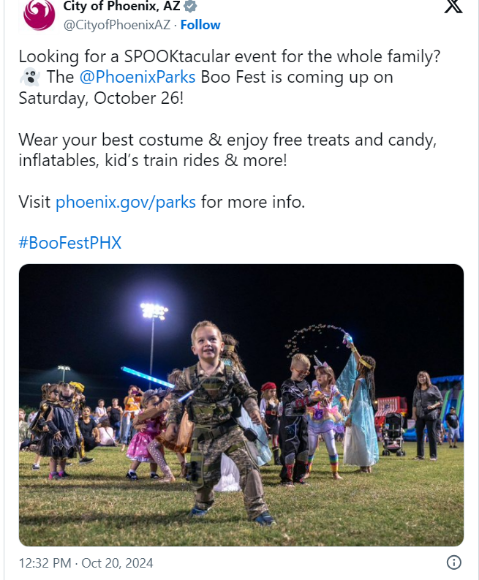The image size is (479, 580).
Task: Click the blue inflatable slide in the photo
Action: tap(449, 407)
